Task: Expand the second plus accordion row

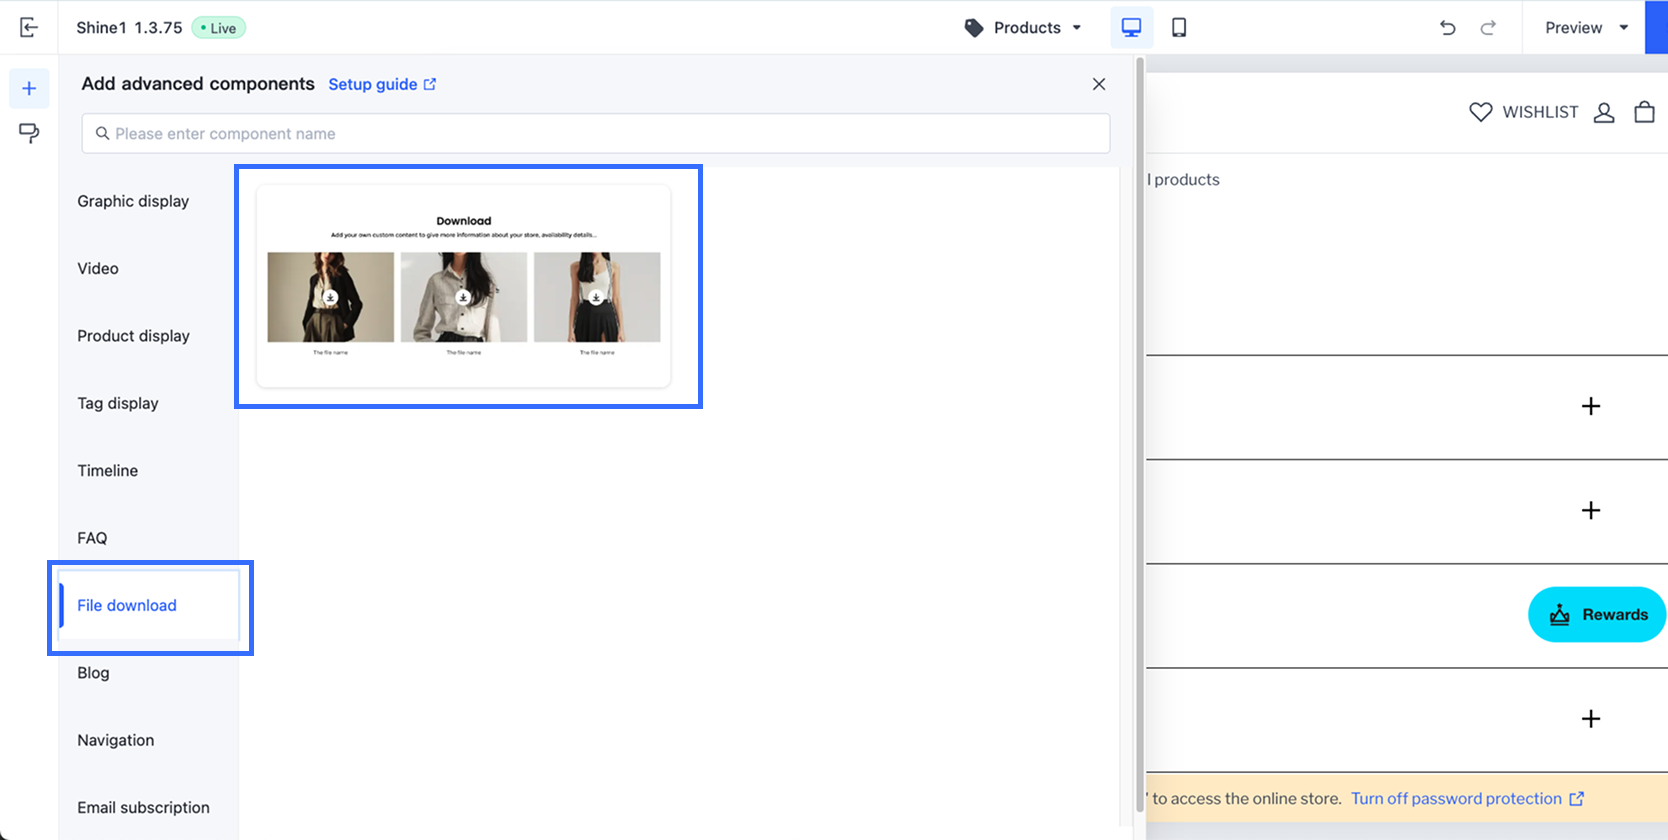Action: click(x=1591, y=510)
